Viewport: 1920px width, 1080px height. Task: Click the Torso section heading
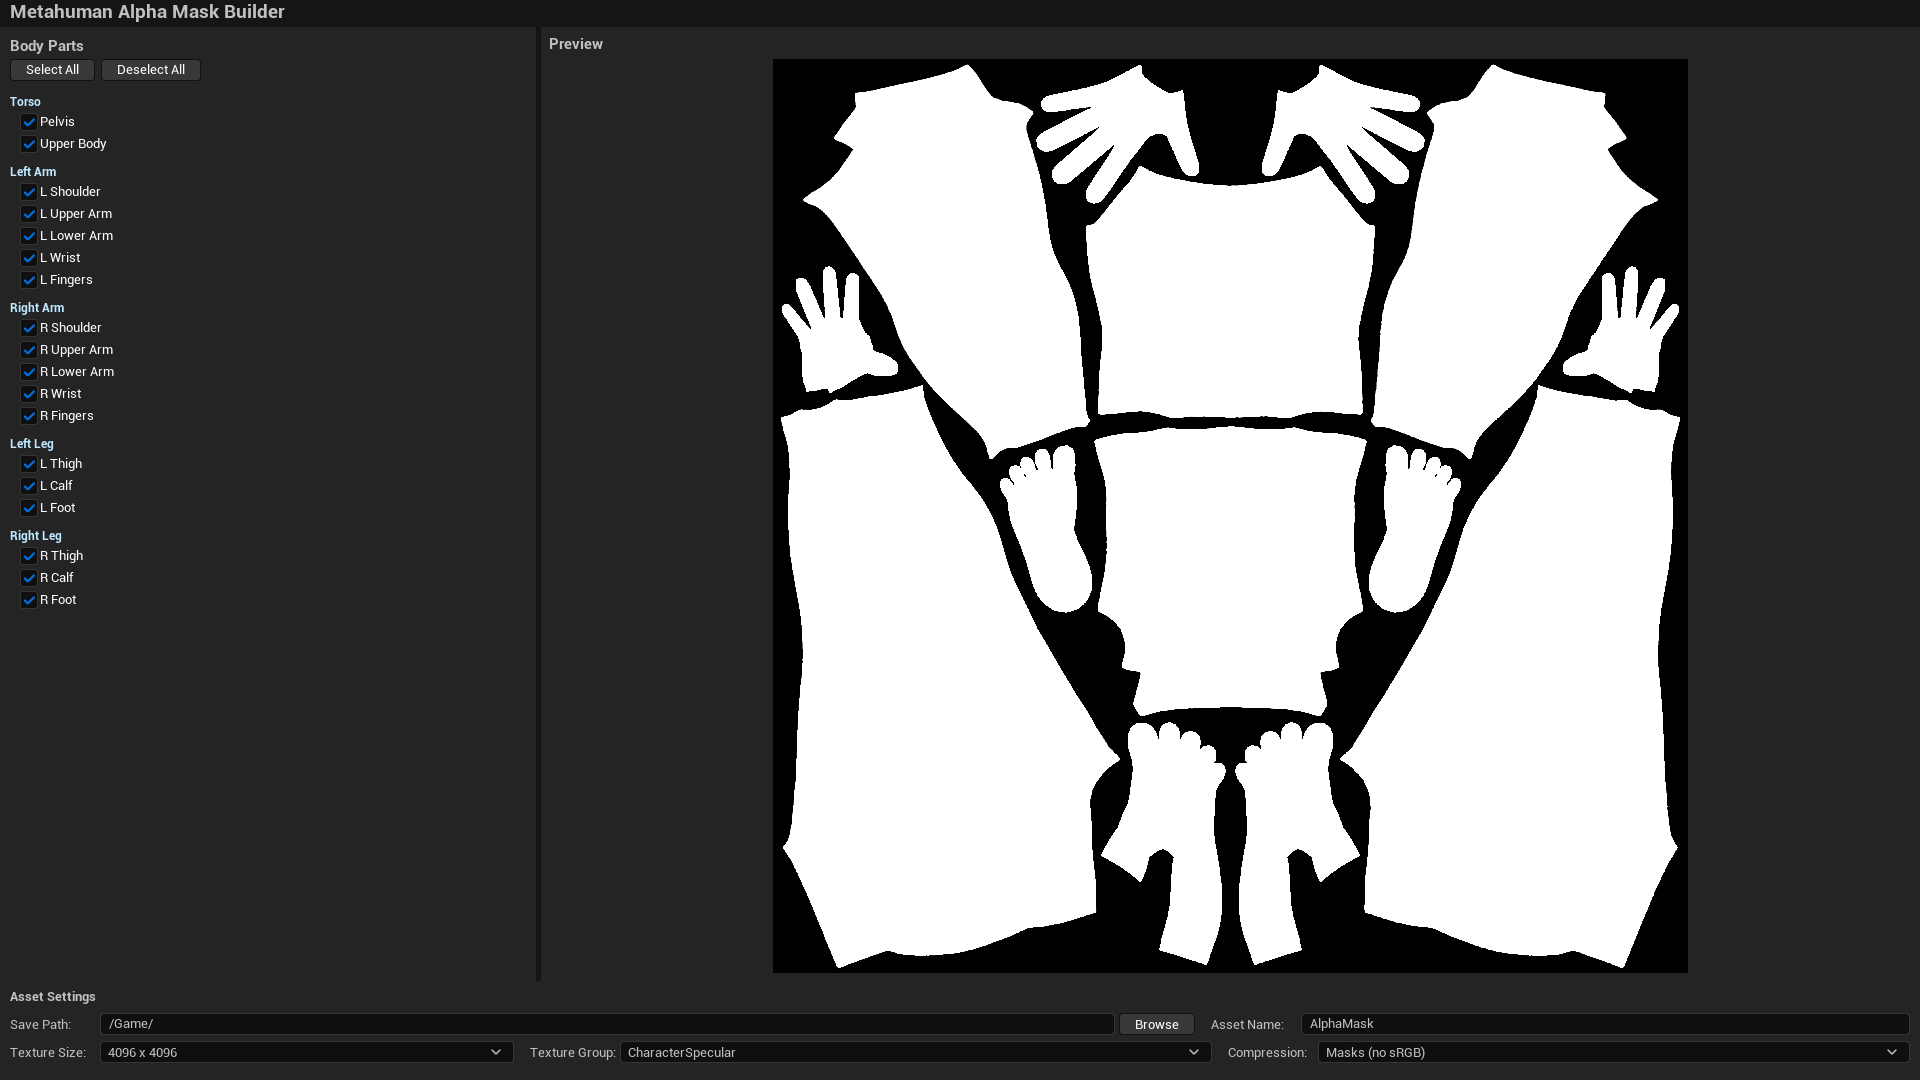pyautogui.click(x=25, y=102)
